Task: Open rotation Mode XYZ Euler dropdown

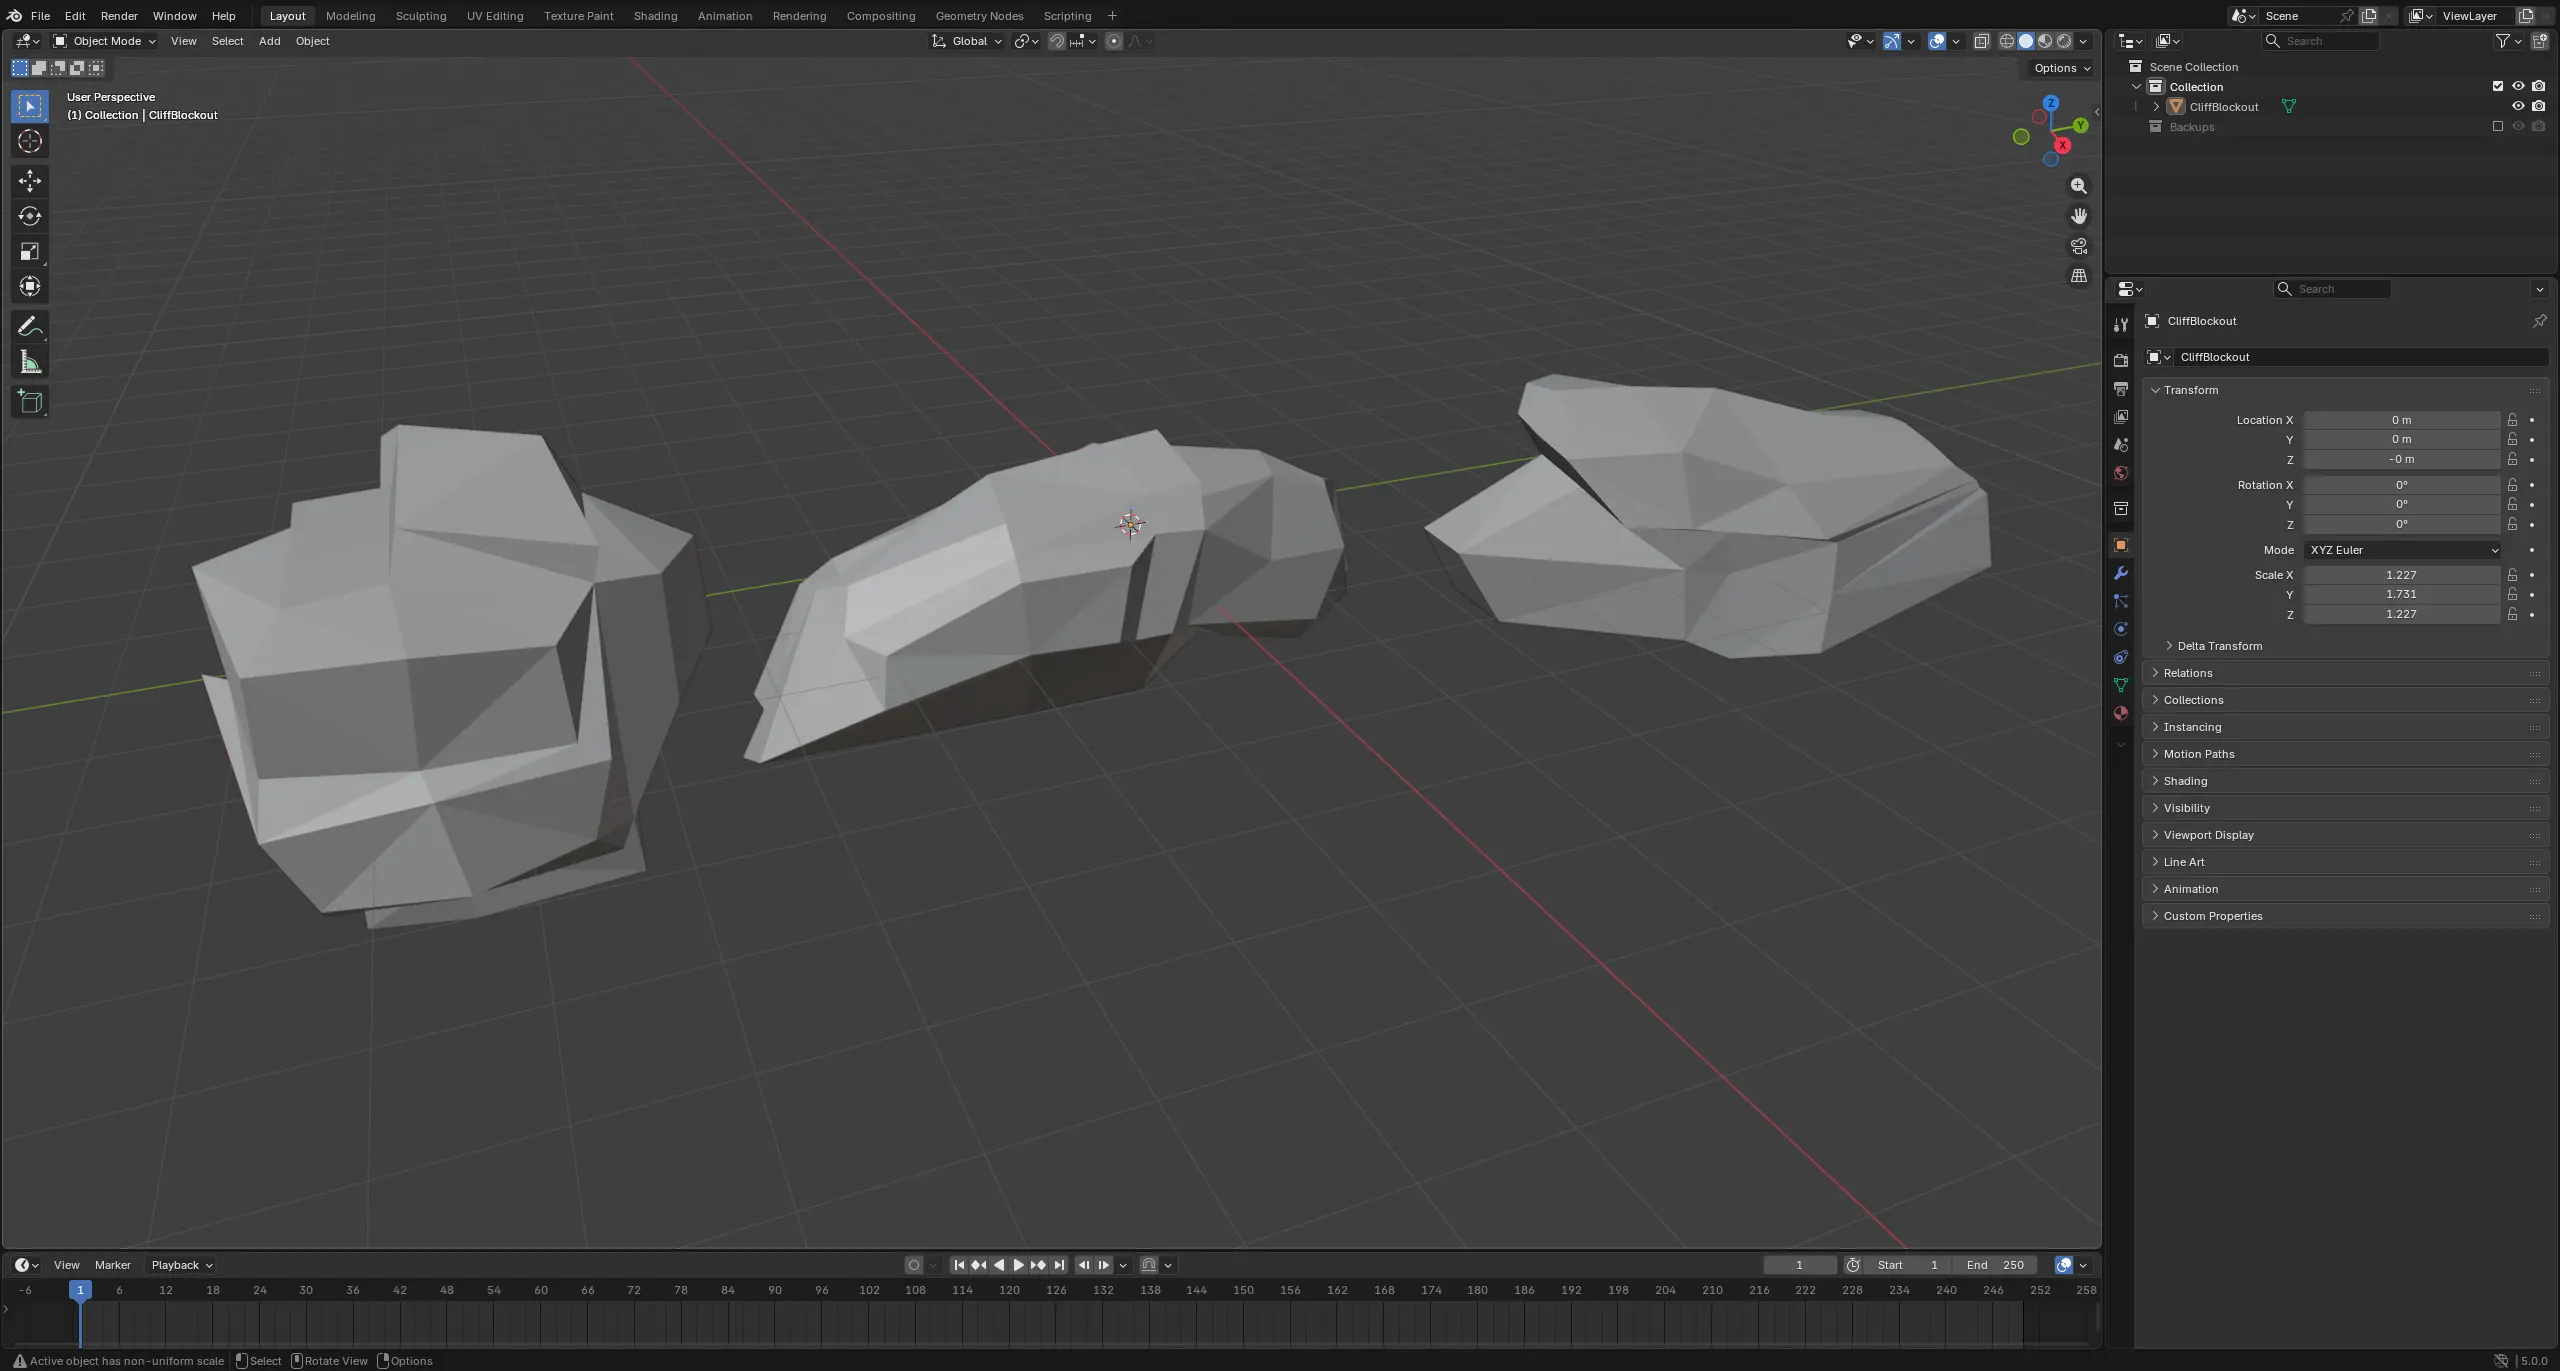Action: (2402, 550)
